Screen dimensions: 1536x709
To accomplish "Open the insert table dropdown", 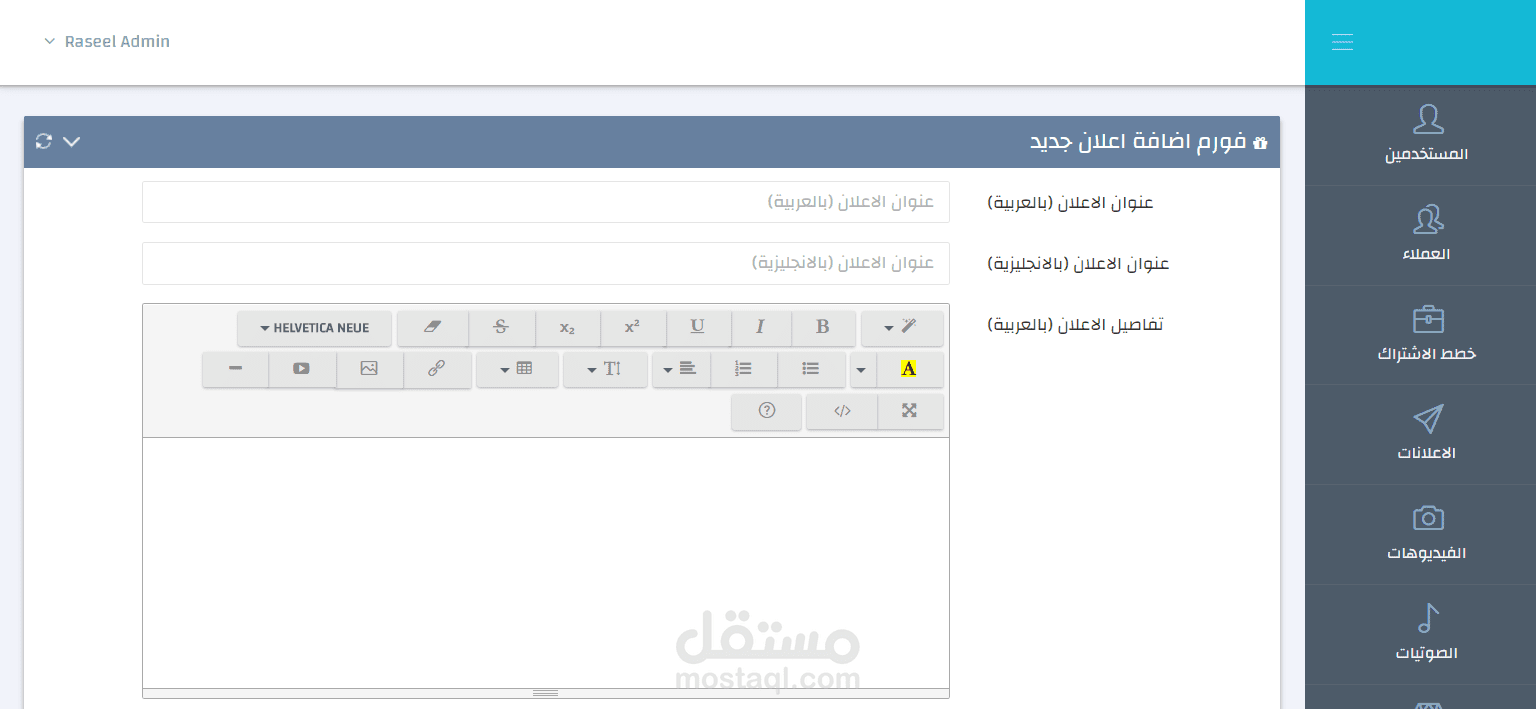I will coord(517,368).
